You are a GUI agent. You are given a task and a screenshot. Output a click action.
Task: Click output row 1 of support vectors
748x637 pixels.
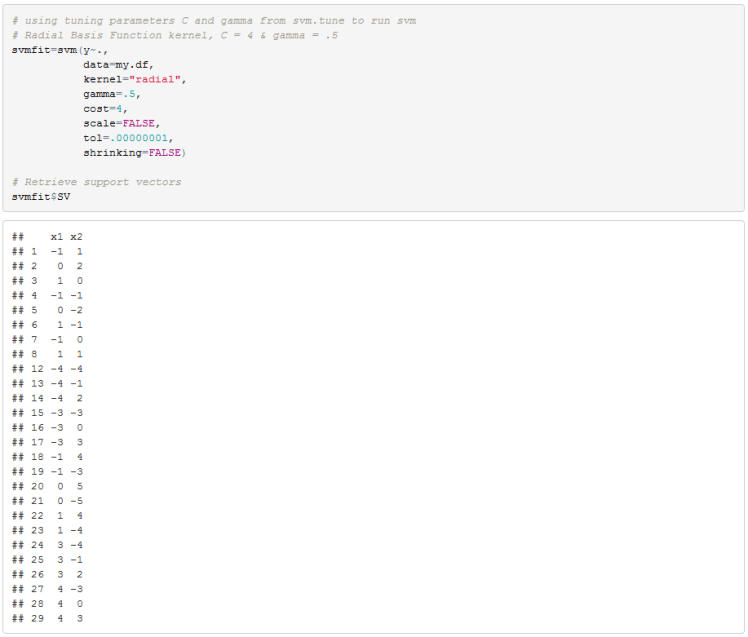[x=48, y=251]
